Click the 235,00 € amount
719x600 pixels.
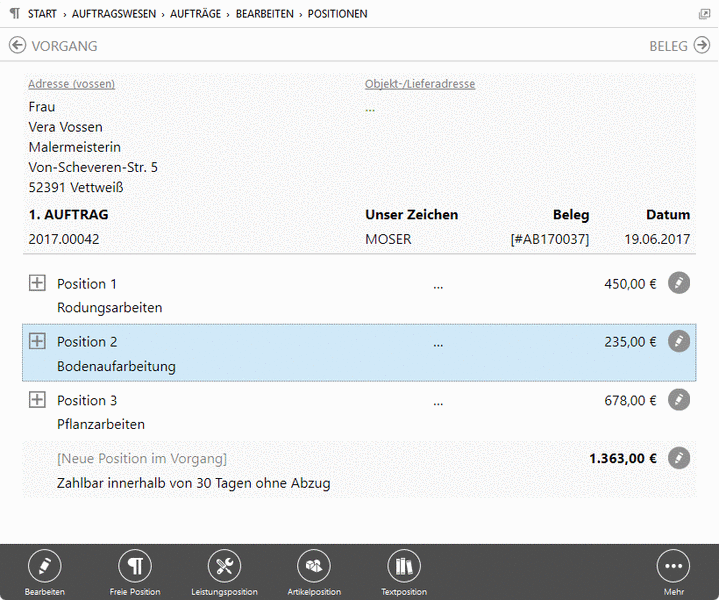(x=630, y=342)
